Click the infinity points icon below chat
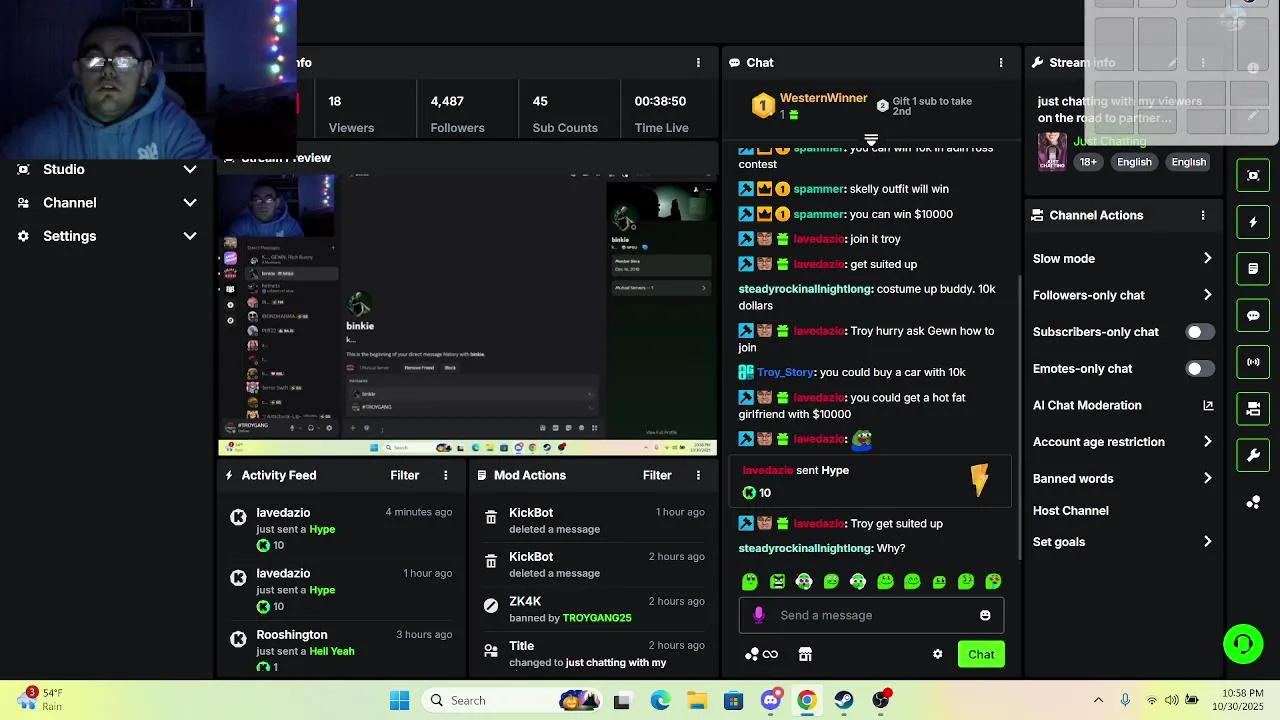 pos(770,654)
